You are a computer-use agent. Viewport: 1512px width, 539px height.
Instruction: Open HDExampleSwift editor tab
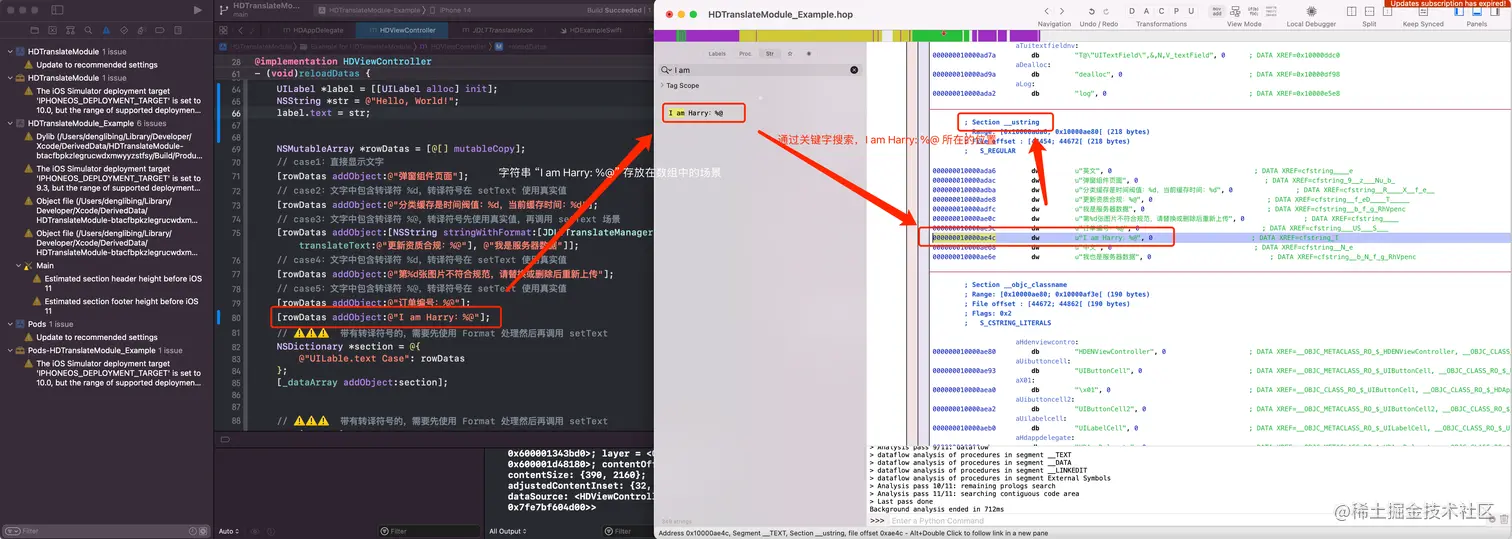pos(593,31)
